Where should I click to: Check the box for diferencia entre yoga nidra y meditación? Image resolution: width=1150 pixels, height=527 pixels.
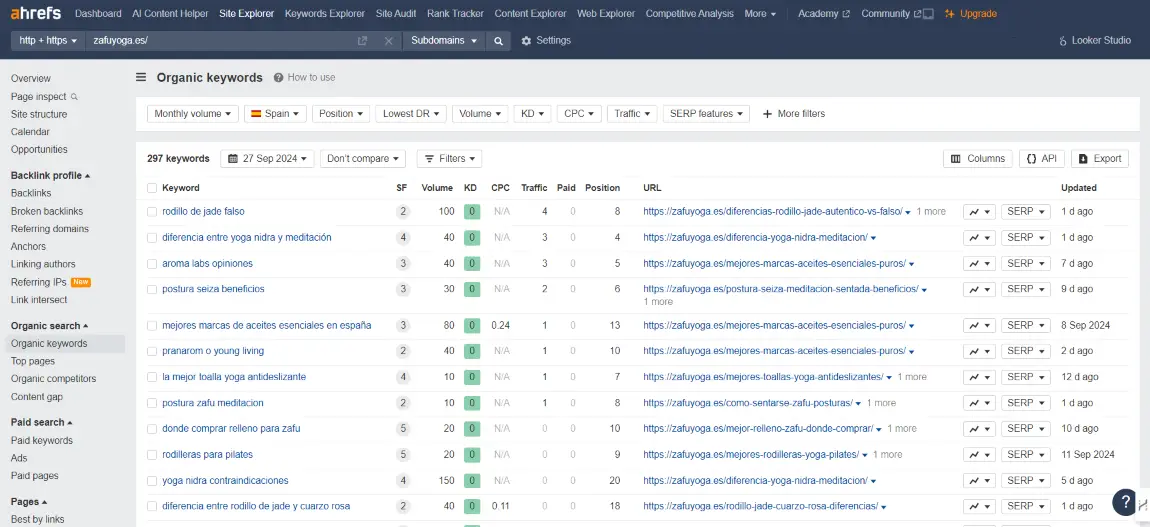tap(152, 237)
